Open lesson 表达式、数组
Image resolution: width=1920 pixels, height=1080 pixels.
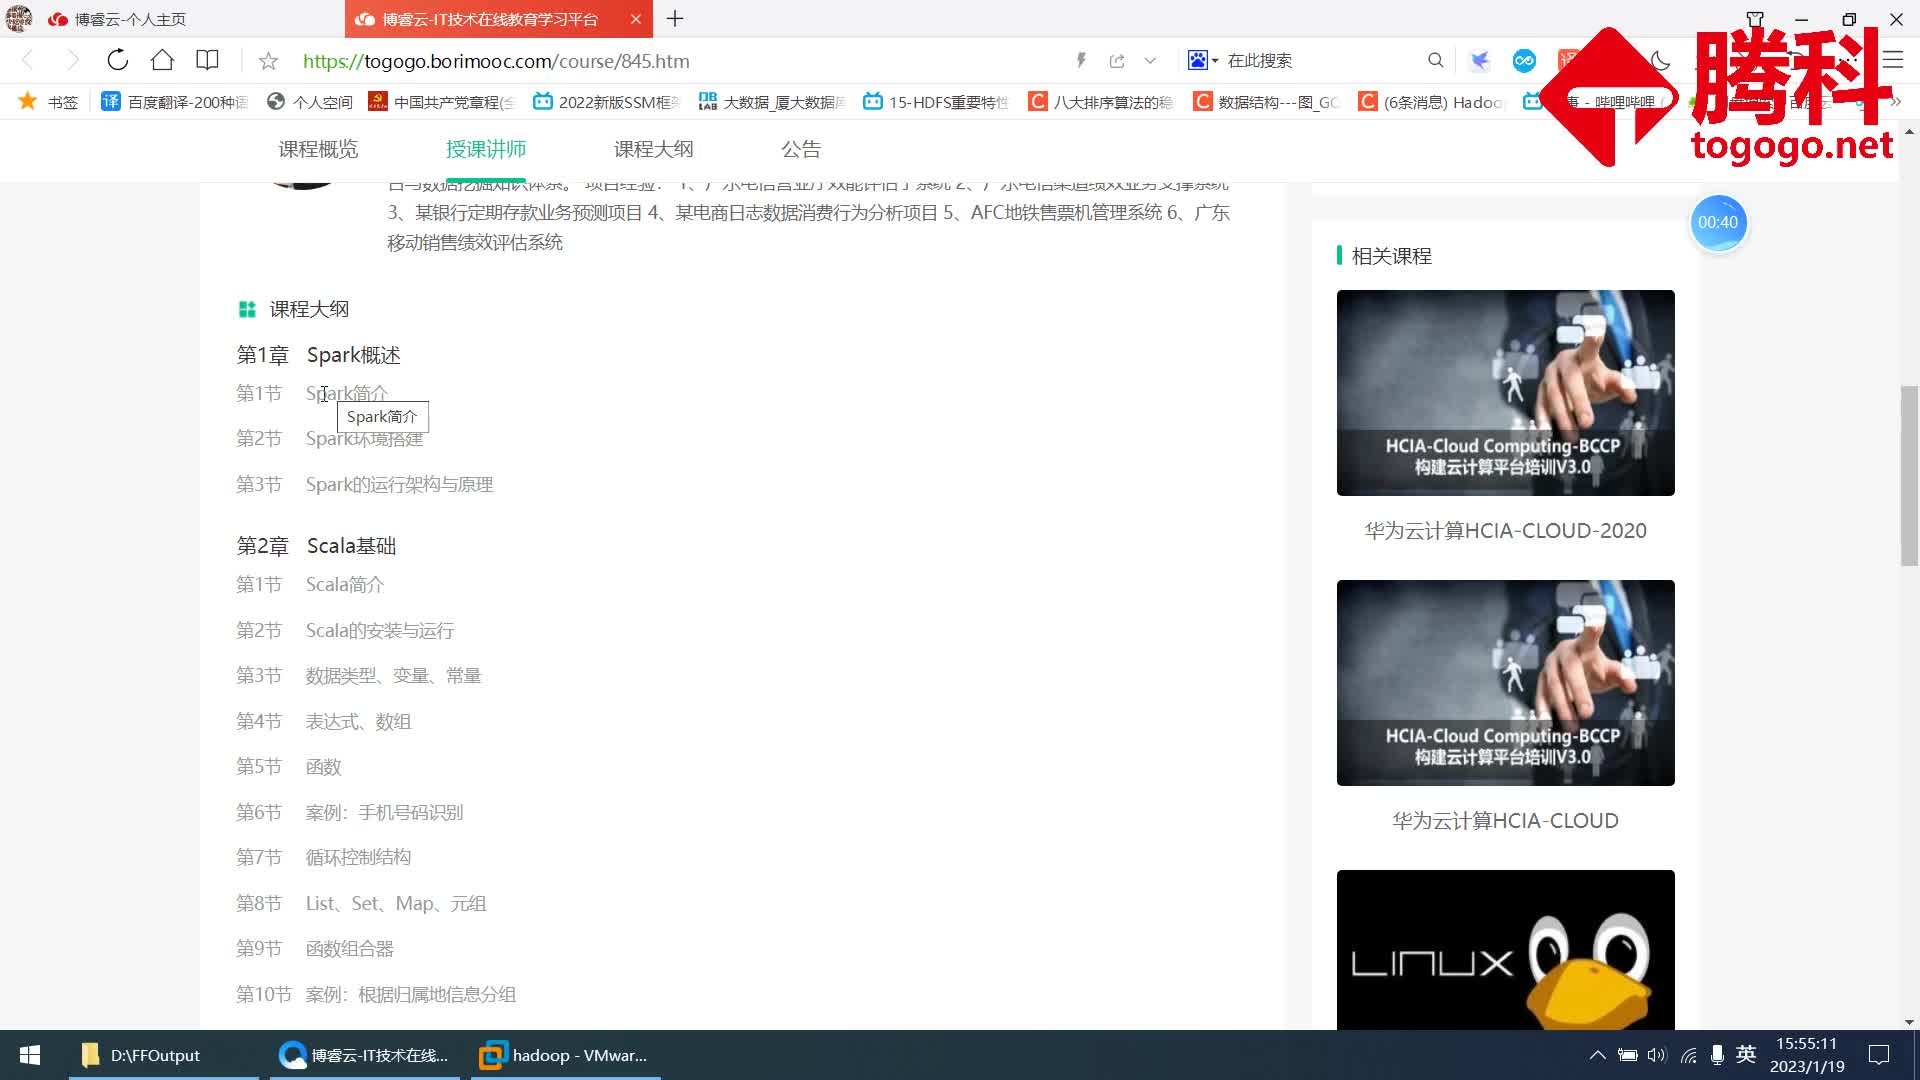tap(358, 722)
